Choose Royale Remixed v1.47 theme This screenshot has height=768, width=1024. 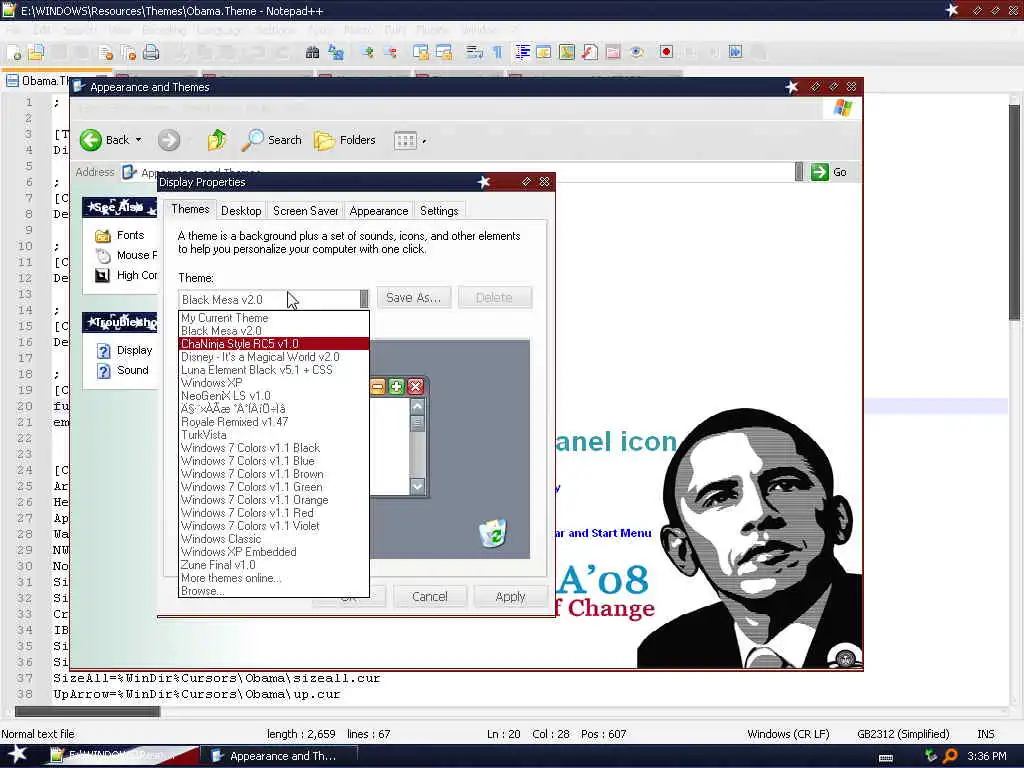tap(274, 422)
